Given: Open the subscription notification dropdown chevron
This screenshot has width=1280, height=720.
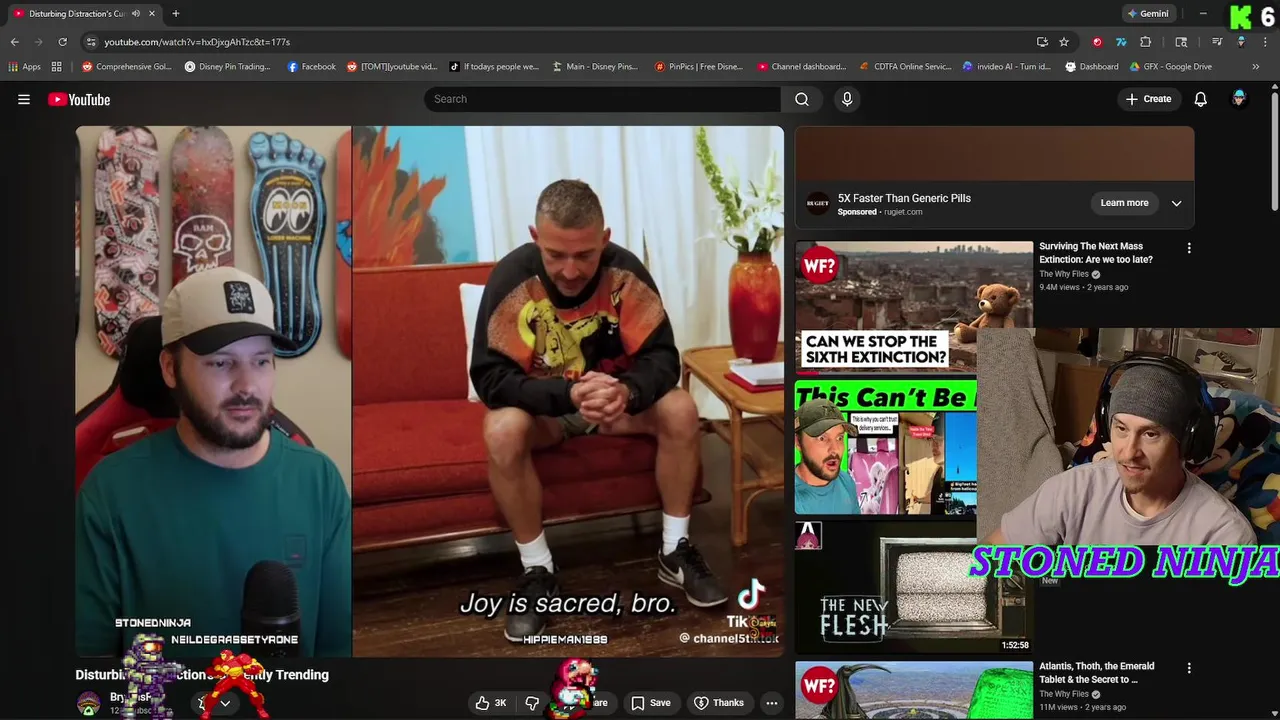Looking at the screenshot, I should click(x=225, y=703).
